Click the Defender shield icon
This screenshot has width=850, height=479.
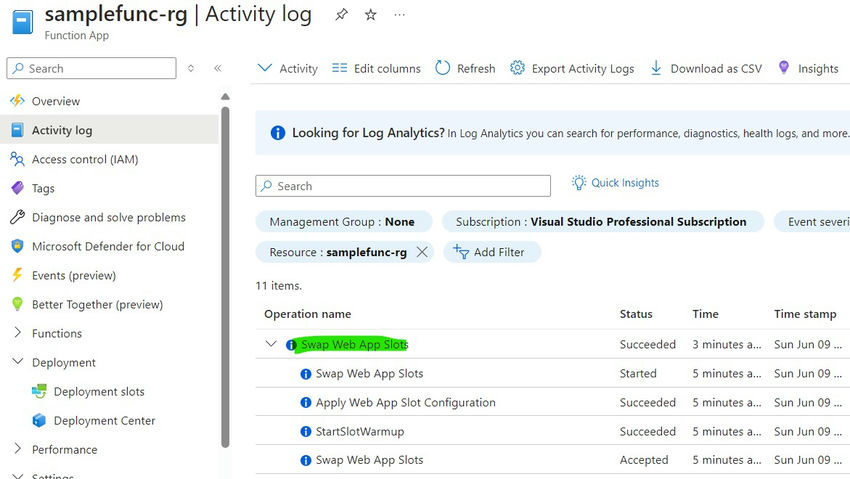17,246
